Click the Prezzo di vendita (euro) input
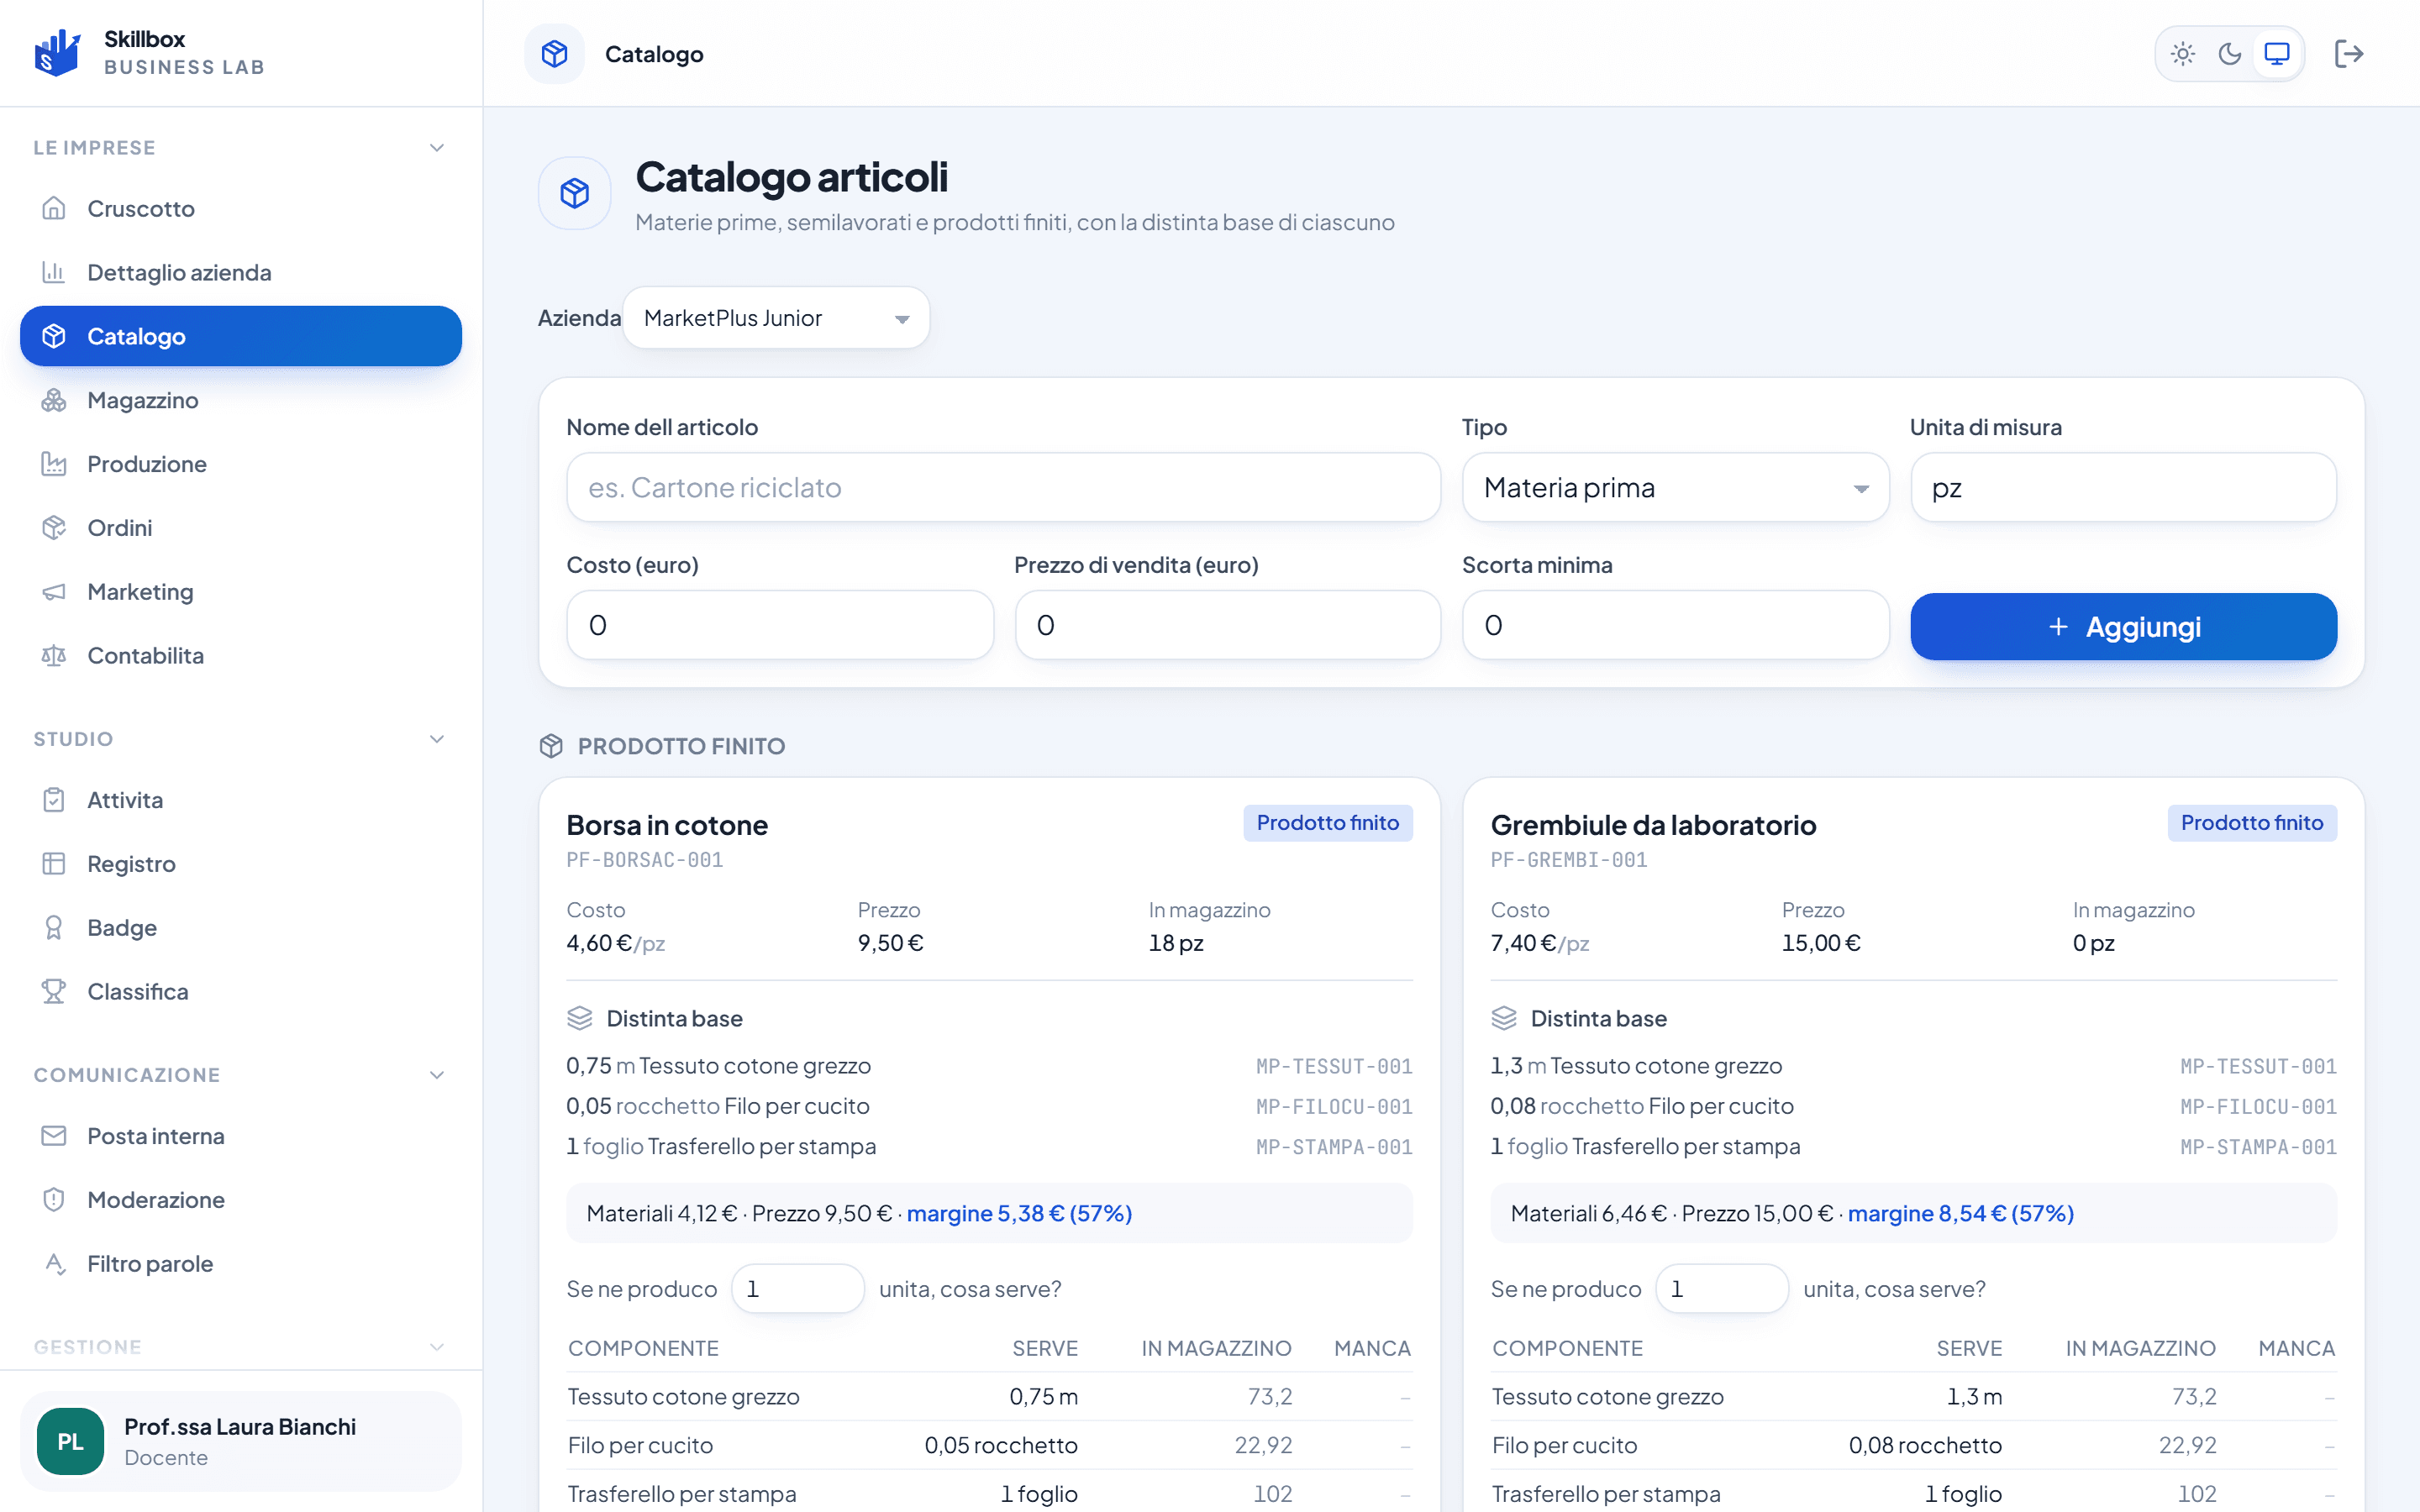The height and width of the screenshot is (1512, 2420). [1227, 625]
